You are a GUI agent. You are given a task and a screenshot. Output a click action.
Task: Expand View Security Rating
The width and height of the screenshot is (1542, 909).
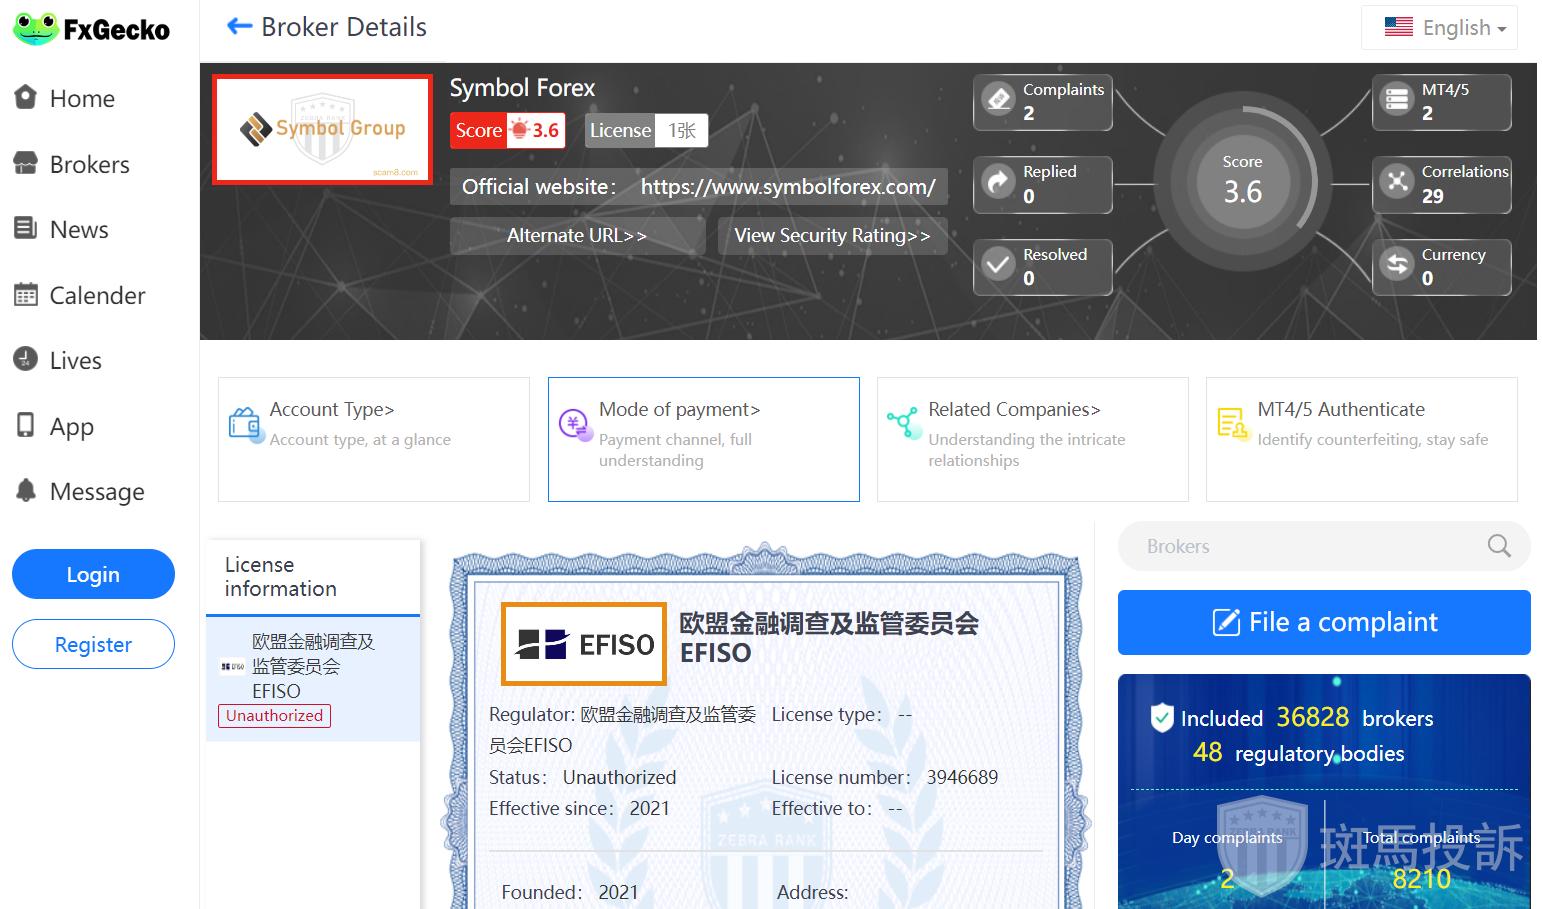(x=832, y=236)
